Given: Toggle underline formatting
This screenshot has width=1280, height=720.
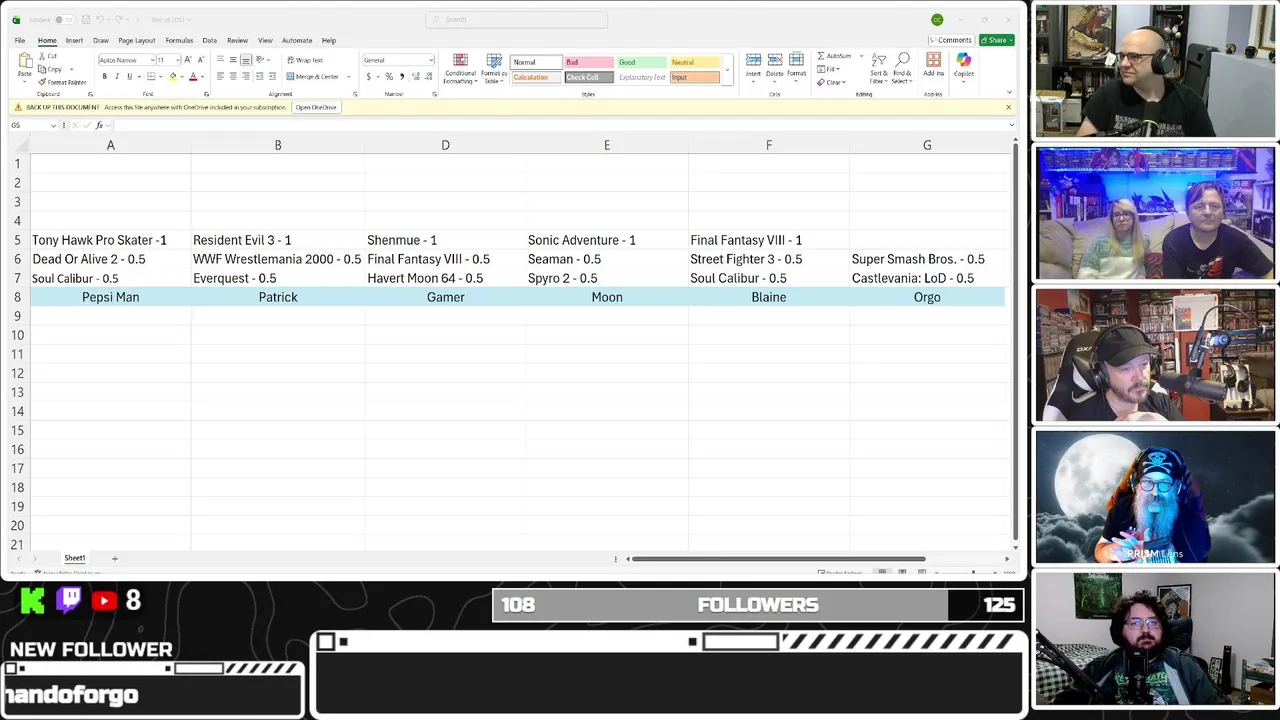Looking at the screenshot, I should click(x=129, y=76).
